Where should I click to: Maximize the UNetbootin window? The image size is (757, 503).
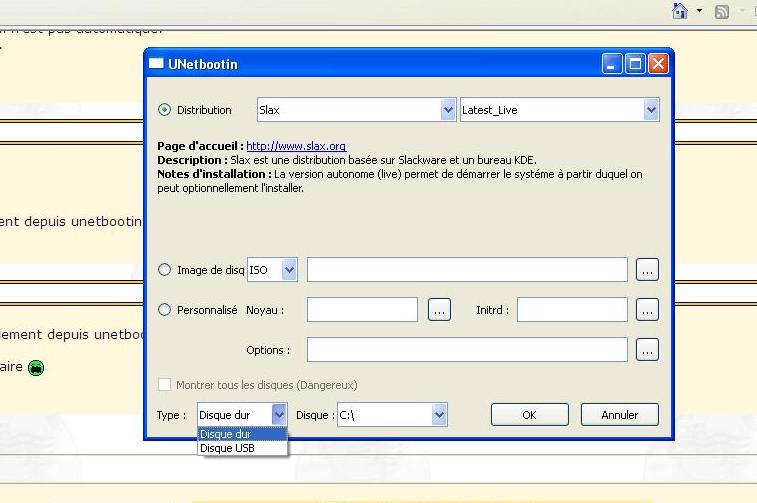tap(635, 64)
